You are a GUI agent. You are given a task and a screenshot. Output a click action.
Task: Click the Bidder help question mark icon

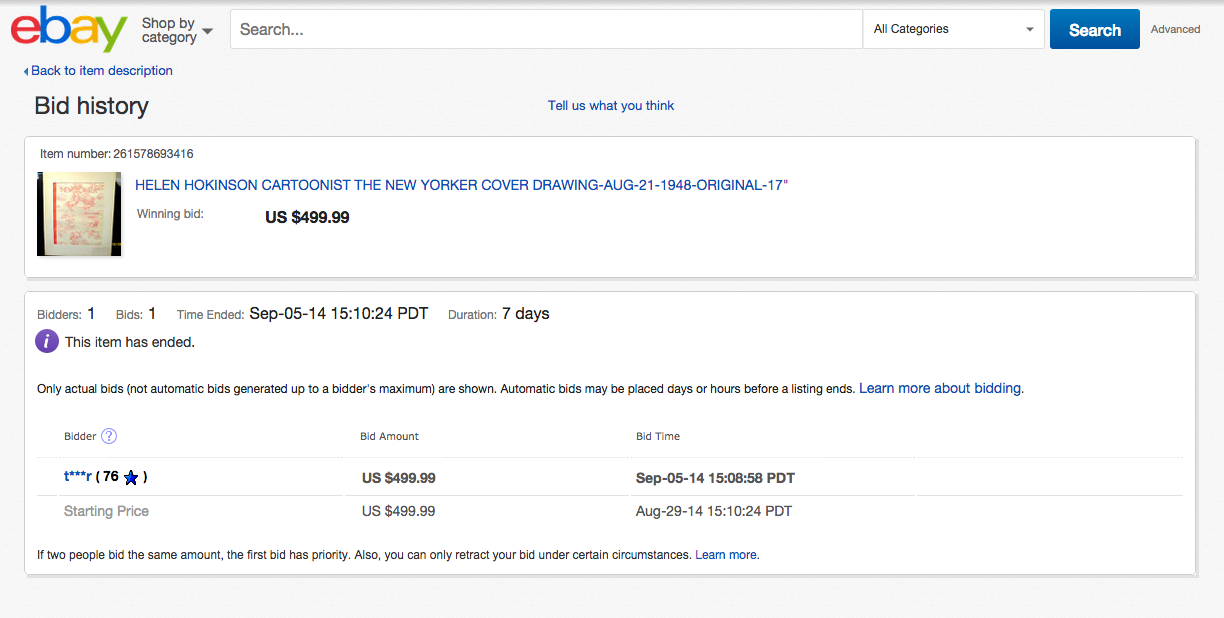[x=109, y=436]
